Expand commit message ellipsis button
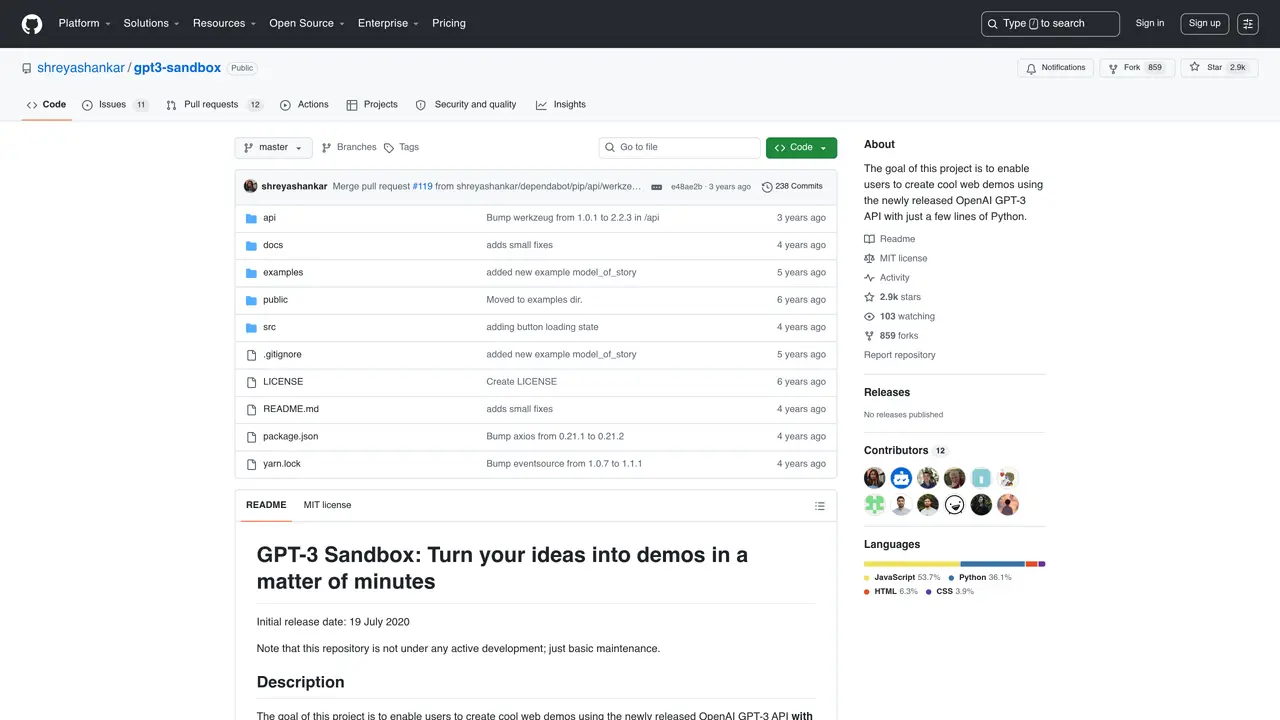 656,187
